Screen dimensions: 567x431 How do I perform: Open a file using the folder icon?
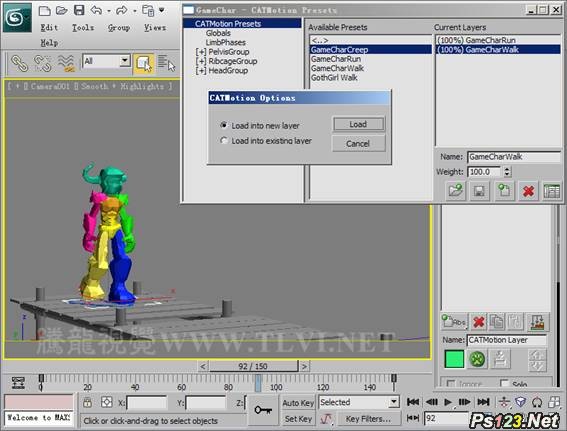pos(61,10)
